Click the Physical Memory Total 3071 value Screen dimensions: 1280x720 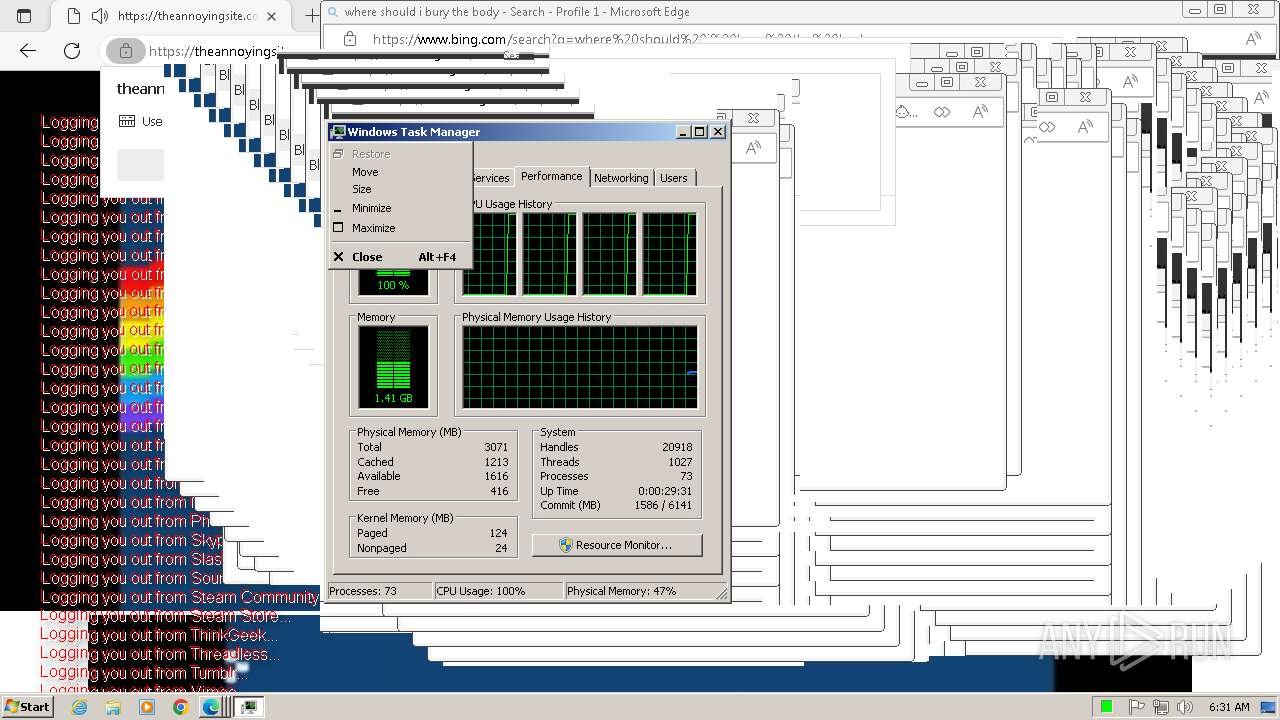tap(496, 447)
